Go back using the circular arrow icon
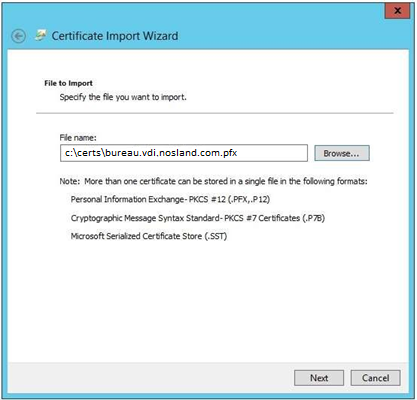This screenshot has width=417, height=400. tap(19, 36)
